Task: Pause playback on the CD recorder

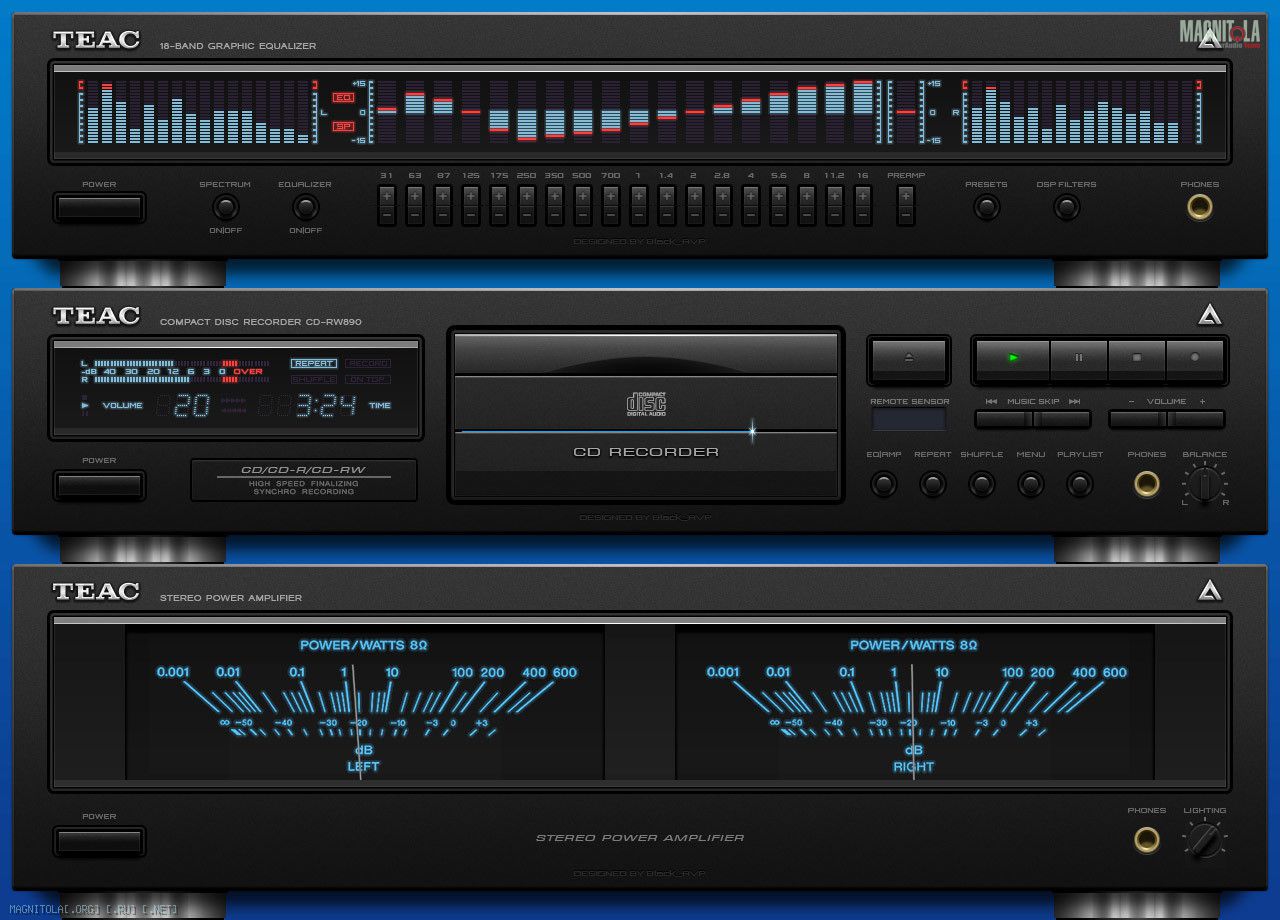Action: [x=1079, y=358]
